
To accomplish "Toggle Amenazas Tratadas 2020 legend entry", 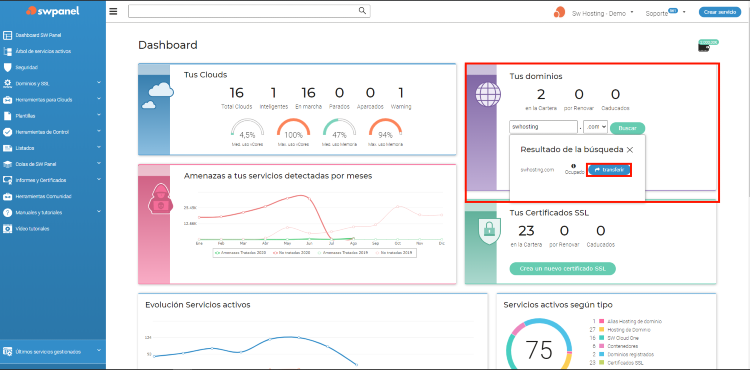I will (242, 252).
